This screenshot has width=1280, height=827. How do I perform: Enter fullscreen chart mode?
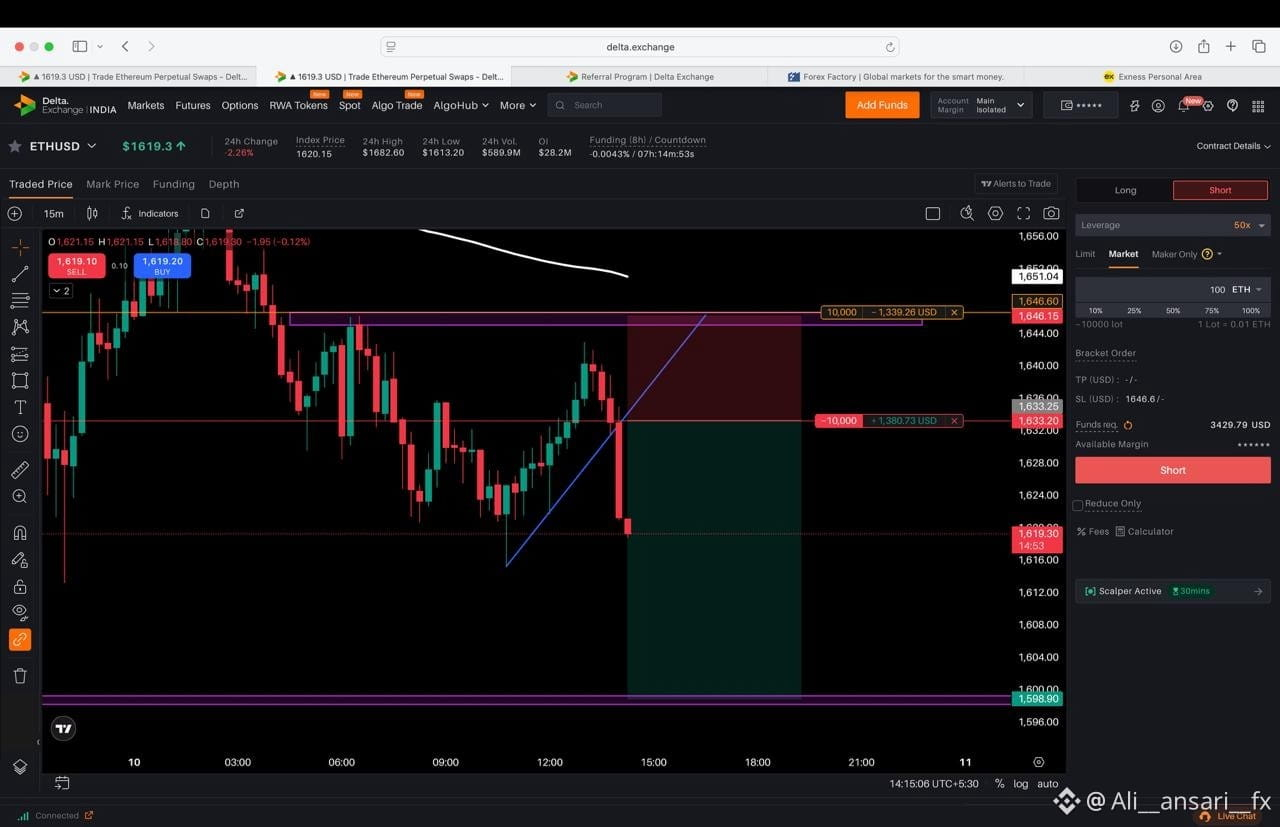1023,213
